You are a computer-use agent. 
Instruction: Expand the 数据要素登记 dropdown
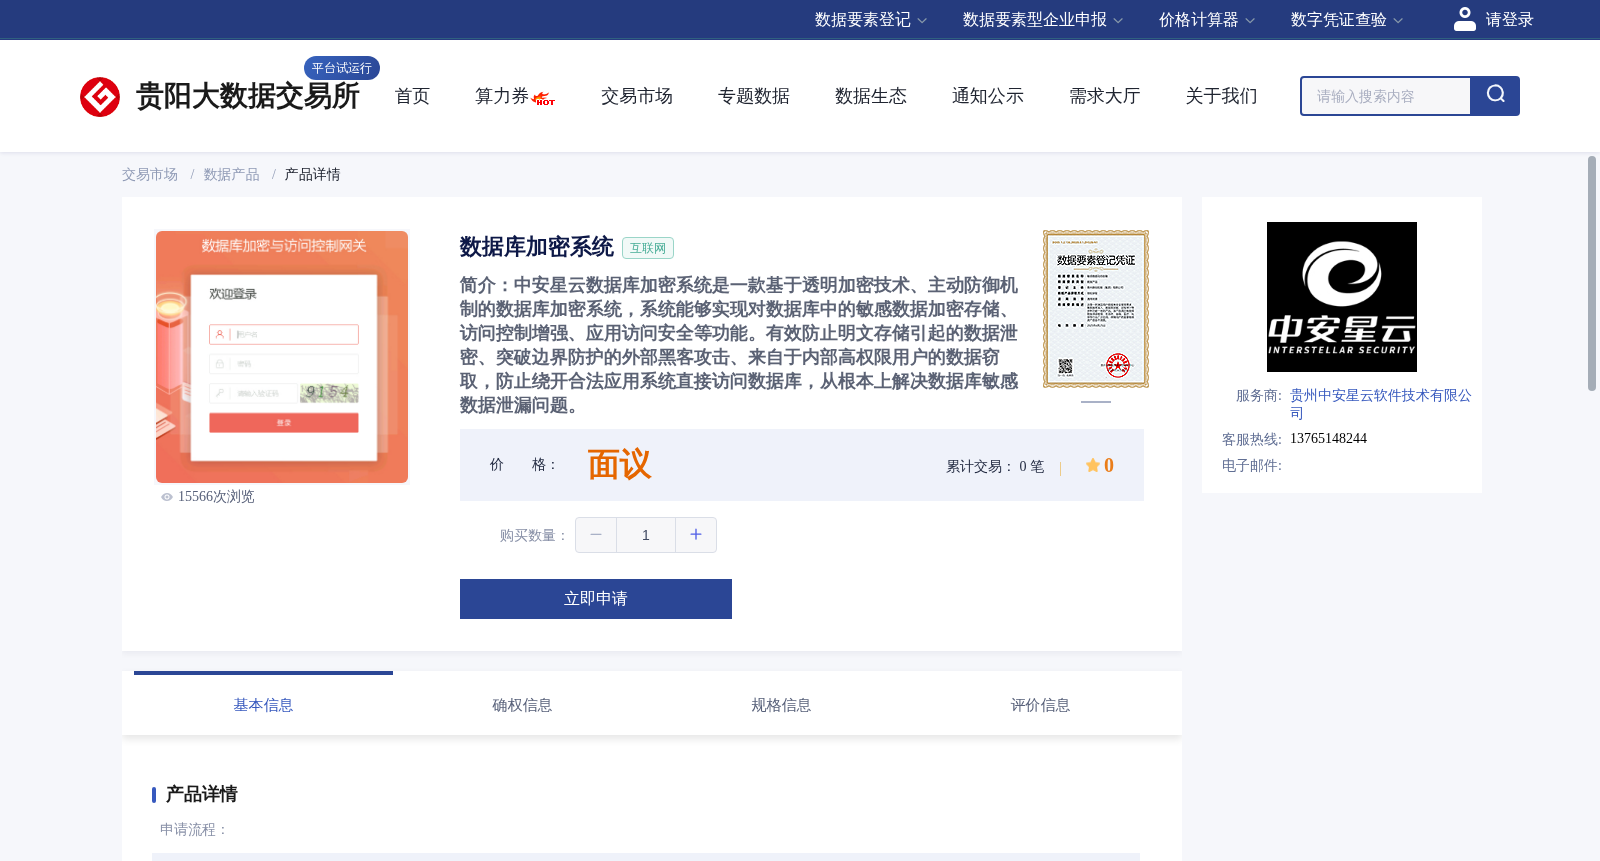coord(871,20)
